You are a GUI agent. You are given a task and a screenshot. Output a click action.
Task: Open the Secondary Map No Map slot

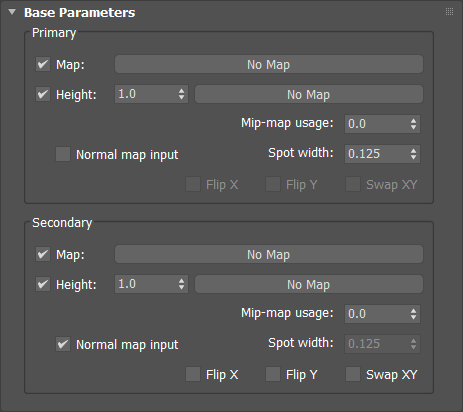269,254
